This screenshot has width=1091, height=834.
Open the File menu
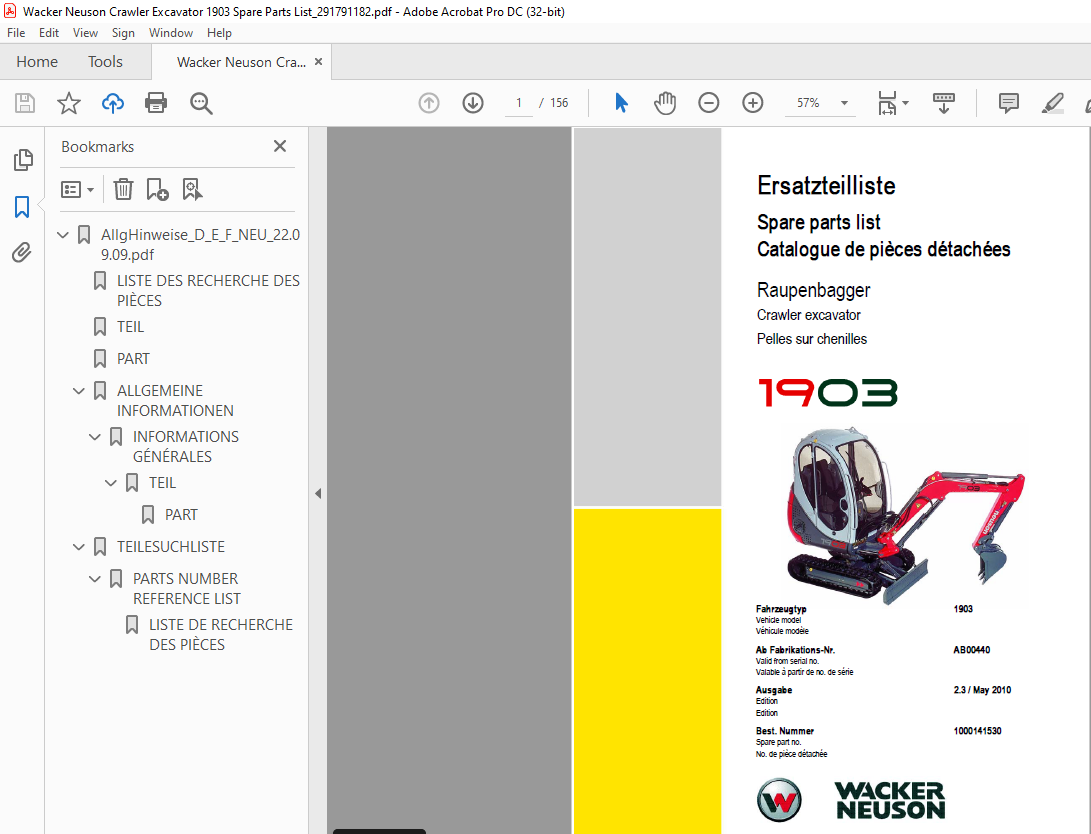[16, 33]
